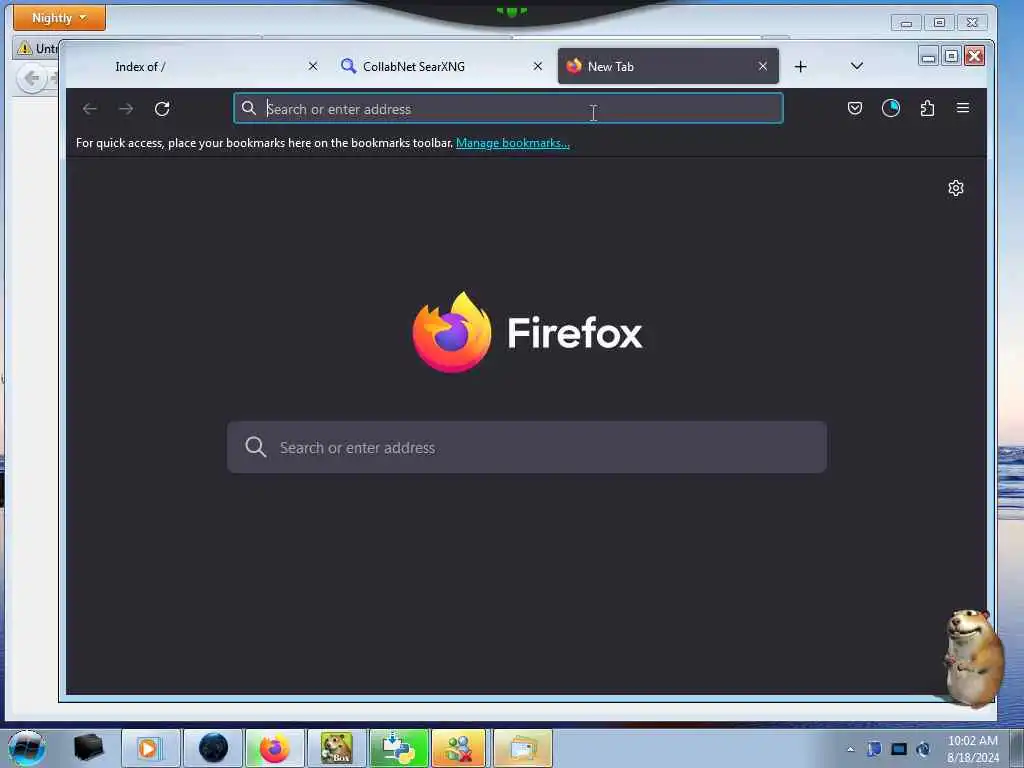The image size is (1024, 768).
Task: Go back one page in Firefox
Action: tap(90, 109)
